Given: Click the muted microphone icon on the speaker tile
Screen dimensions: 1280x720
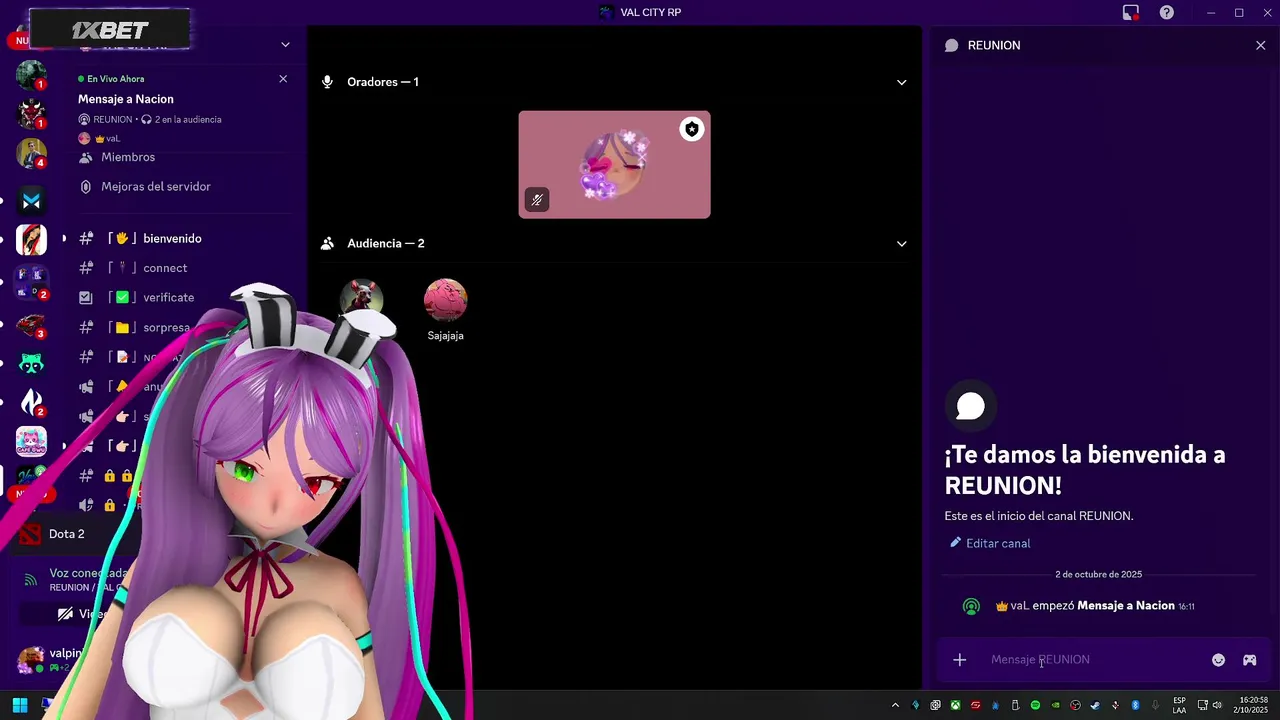Looking at the screenshot, I should (x=537, y=200).
